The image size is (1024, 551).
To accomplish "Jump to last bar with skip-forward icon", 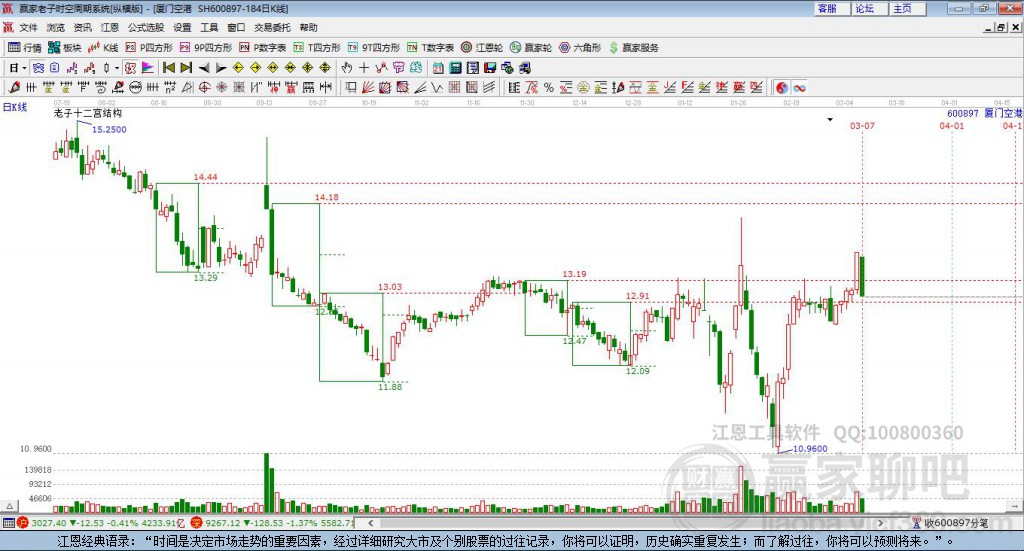I will click(186, 68).
